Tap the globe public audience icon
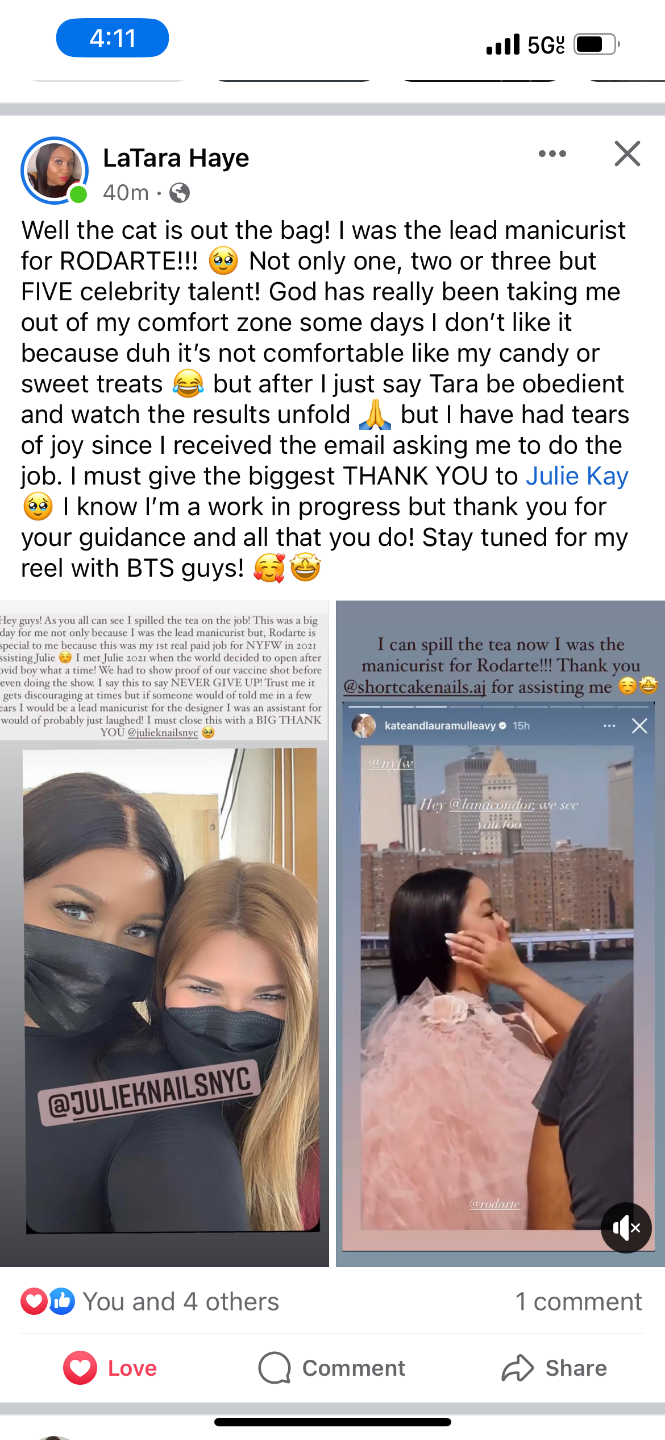The image size is (665, 1440). 179,192
